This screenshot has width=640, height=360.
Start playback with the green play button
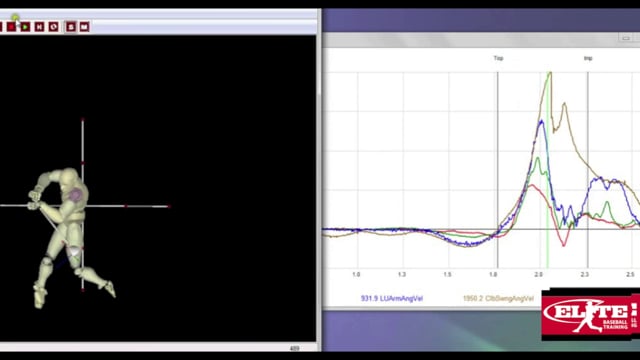tap(25, 27)
